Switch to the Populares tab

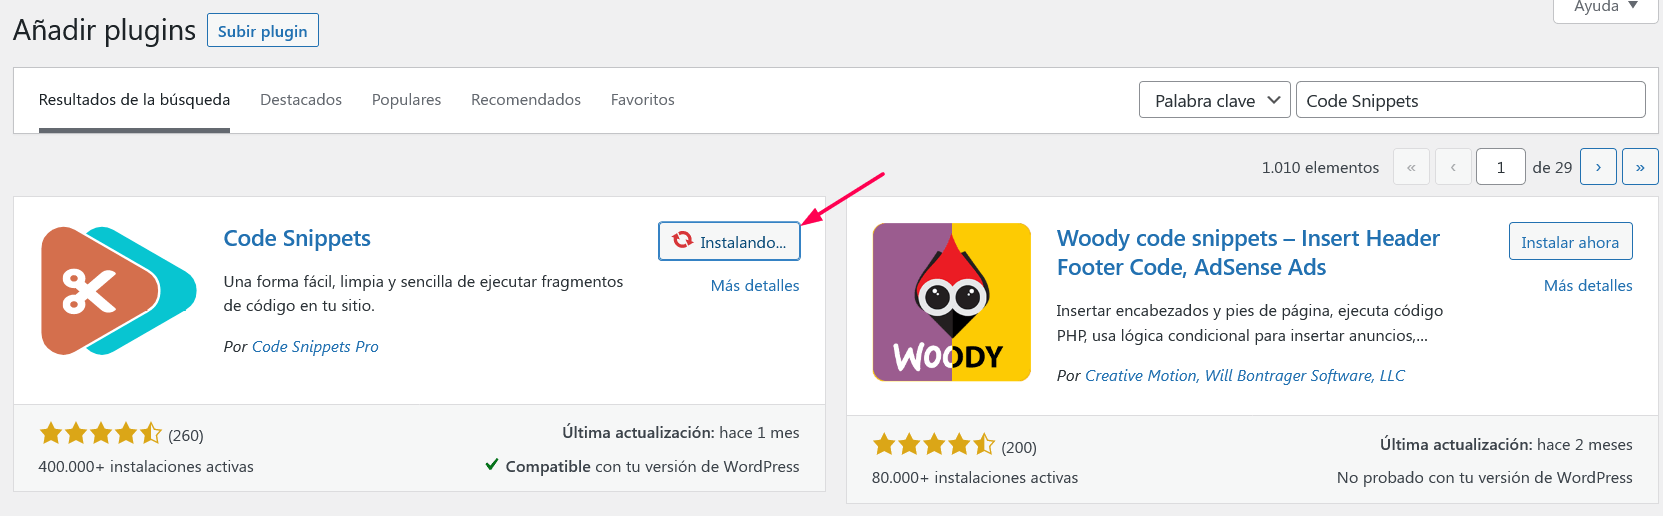406,100
